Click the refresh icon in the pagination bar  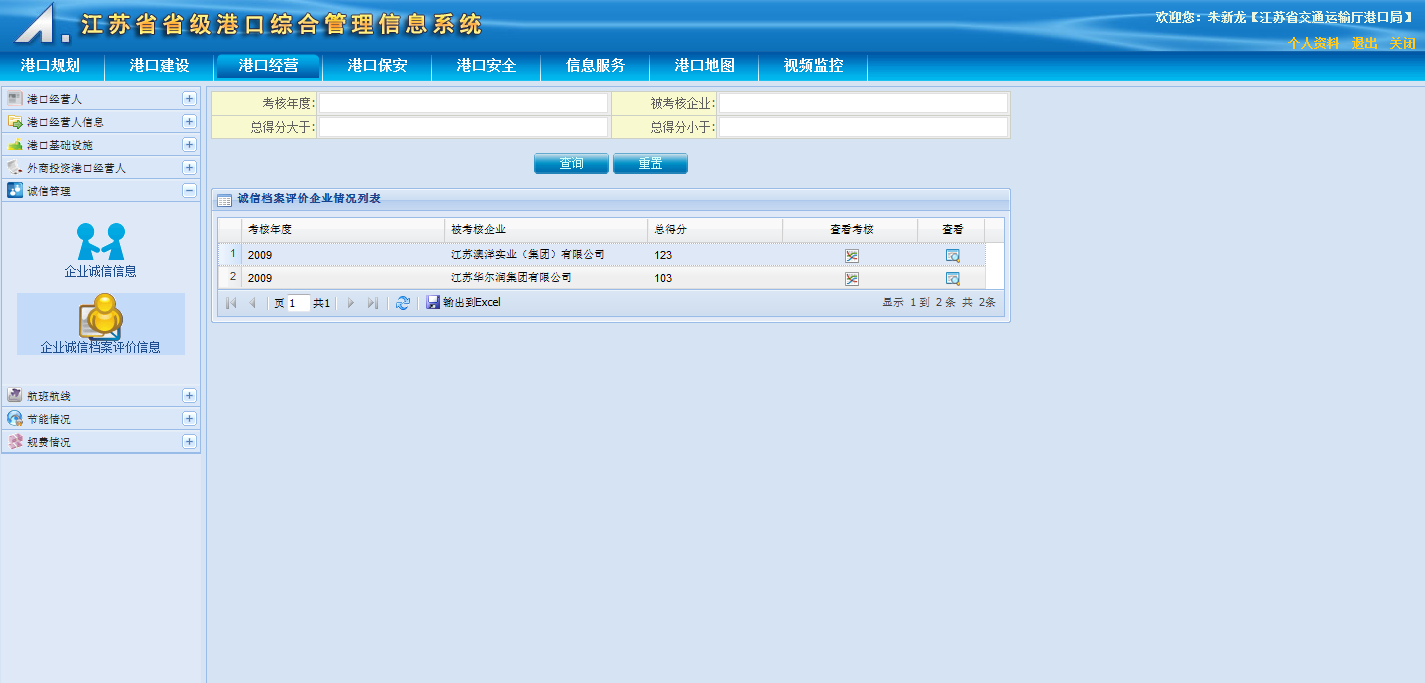402,303
